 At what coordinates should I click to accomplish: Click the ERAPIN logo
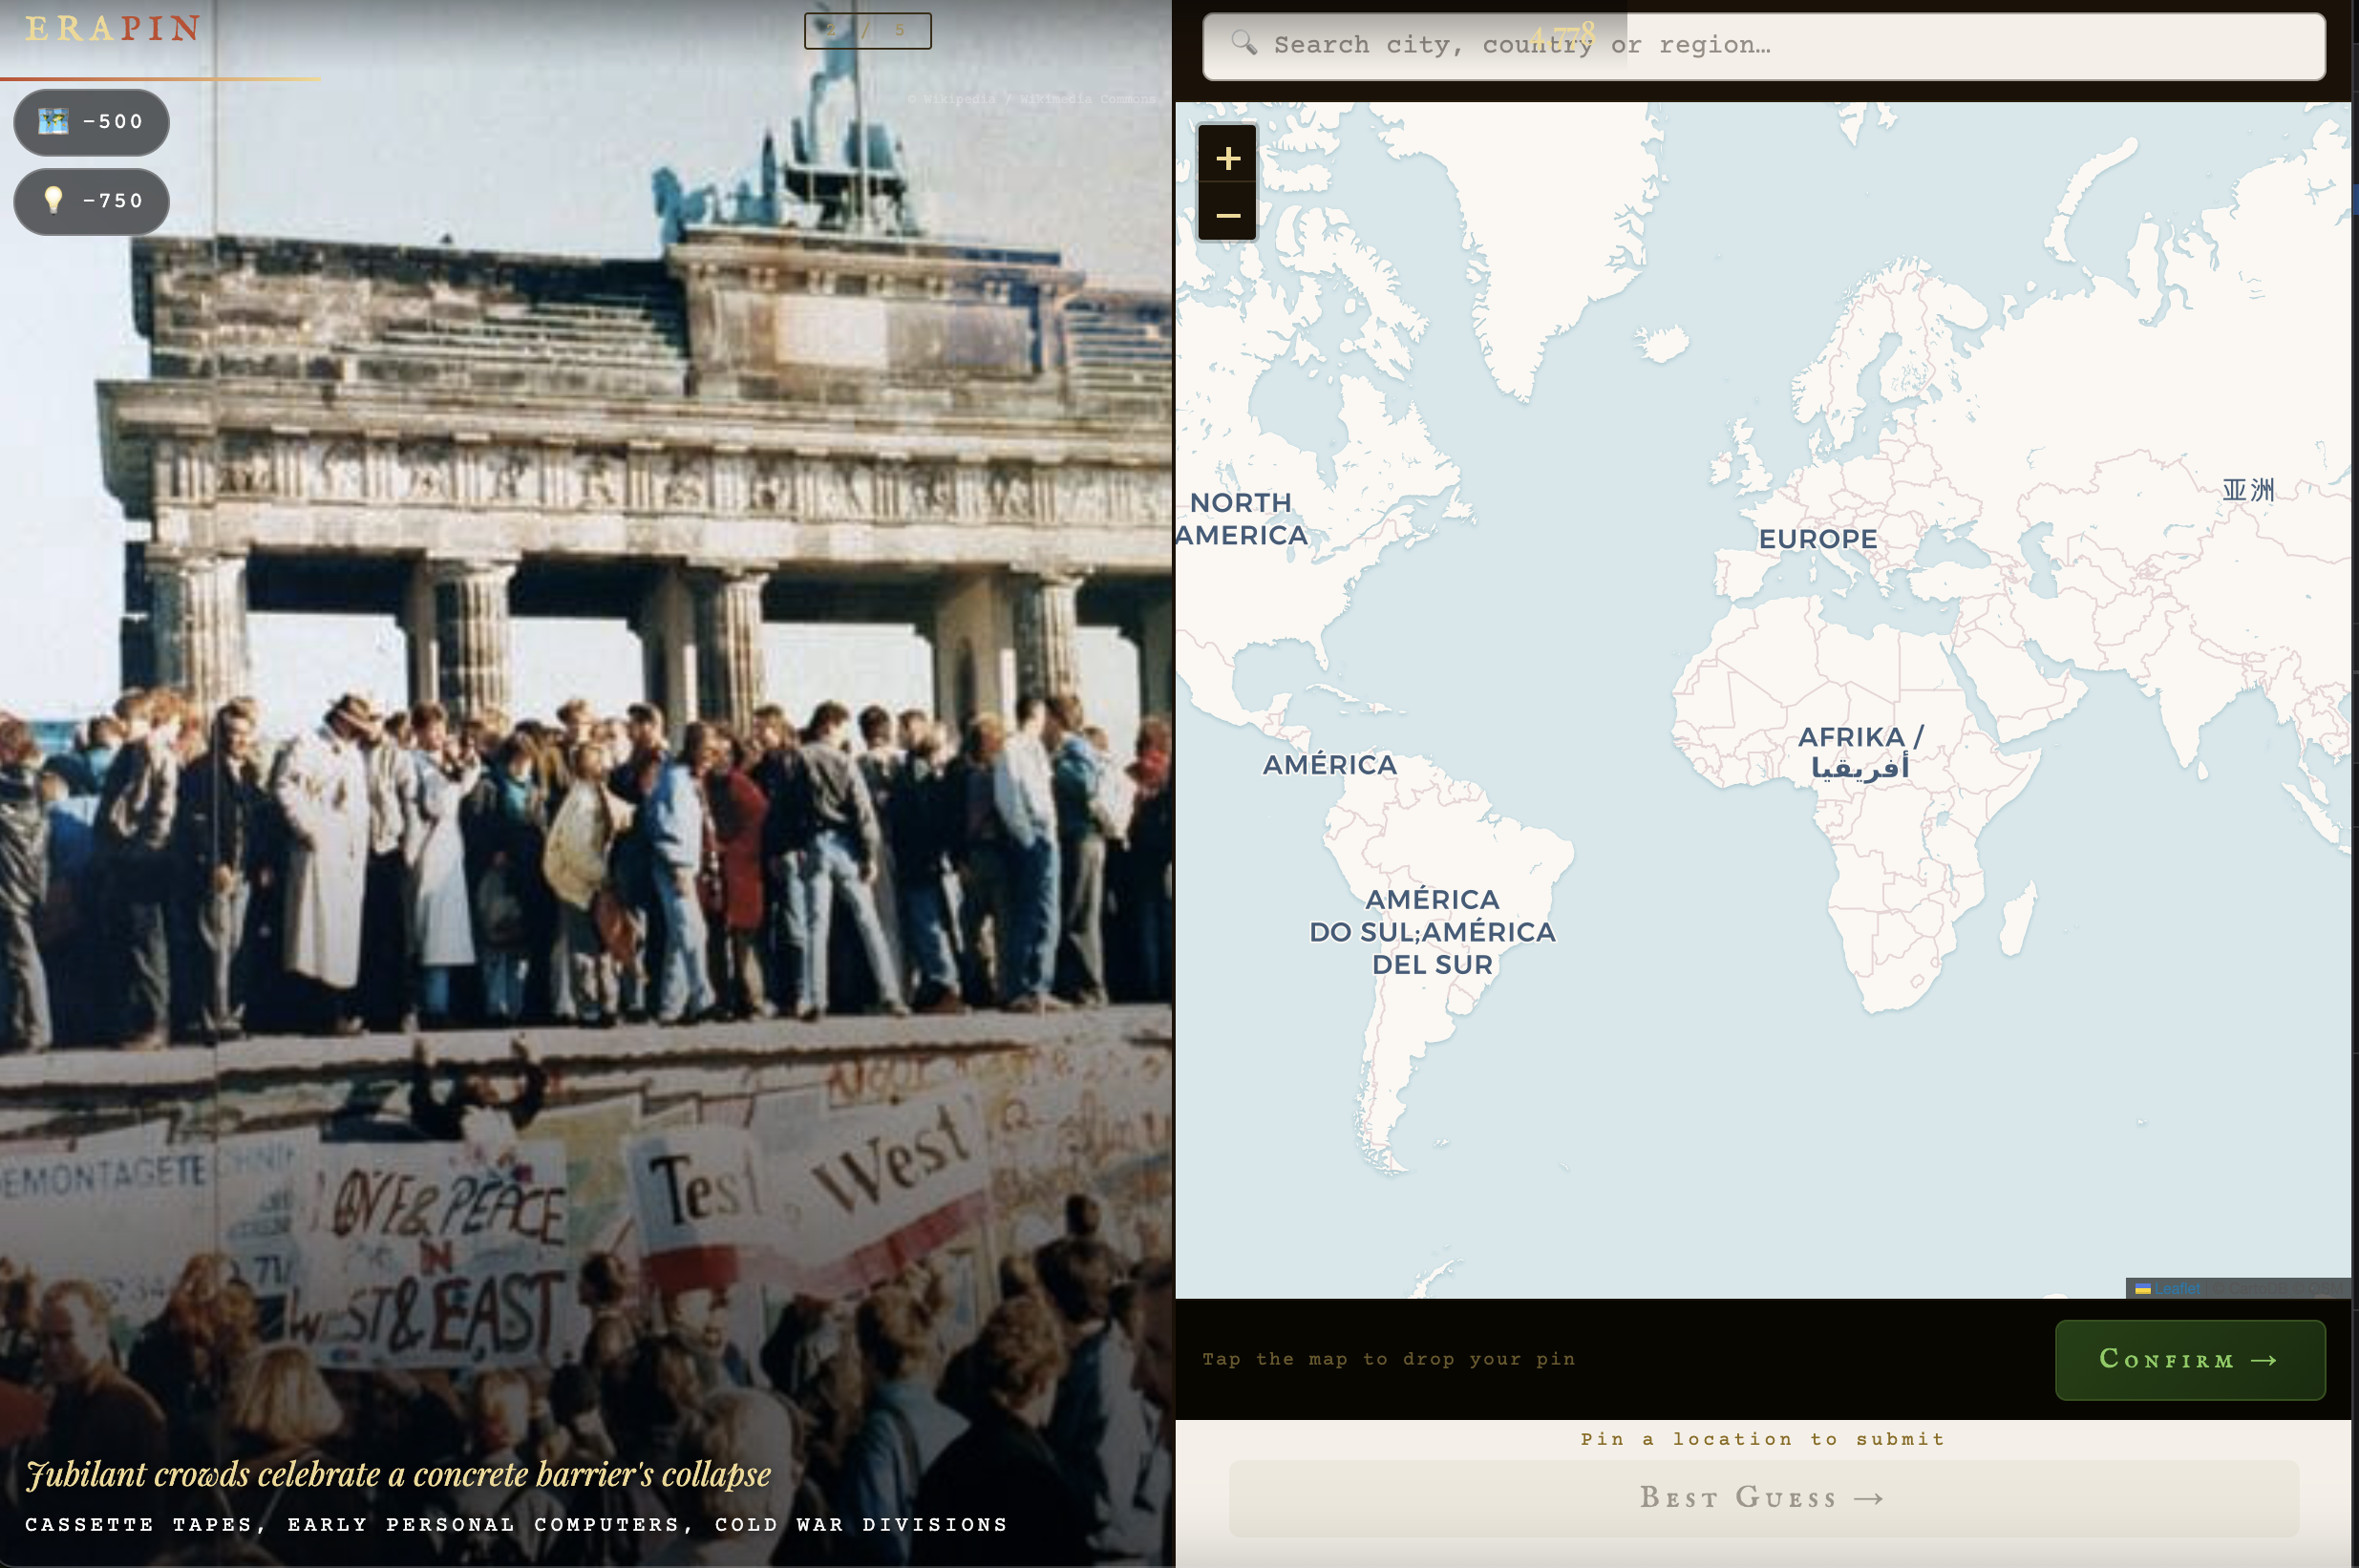pos(110,28)
